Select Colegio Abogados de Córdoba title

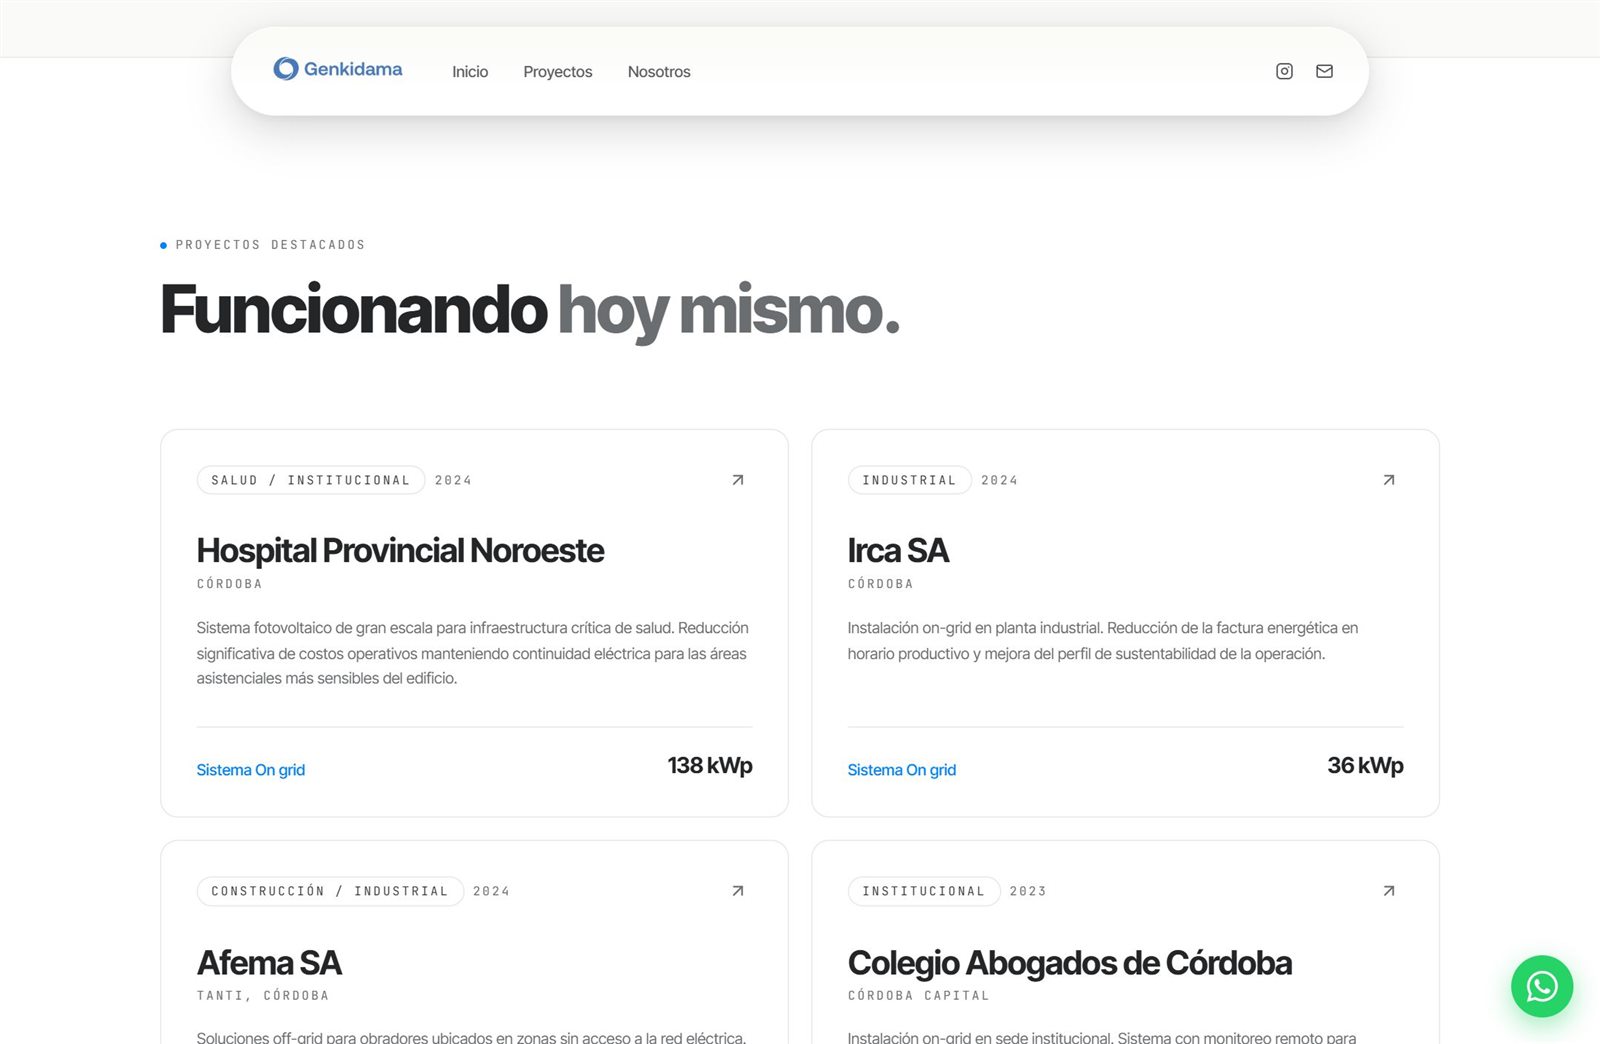[x=1070, y=963]
